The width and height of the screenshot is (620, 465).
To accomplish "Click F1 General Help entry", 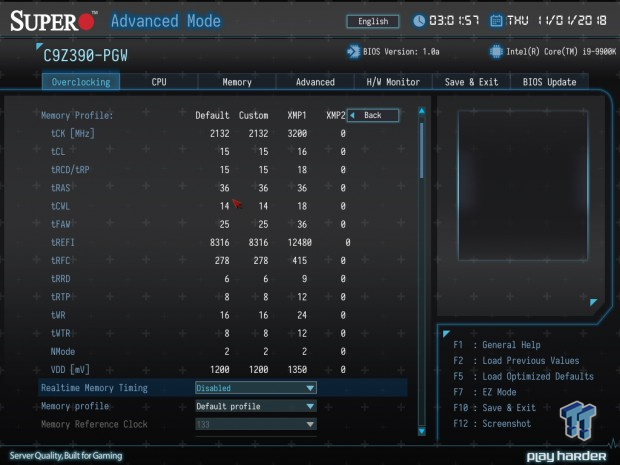I will coord(497,345).
